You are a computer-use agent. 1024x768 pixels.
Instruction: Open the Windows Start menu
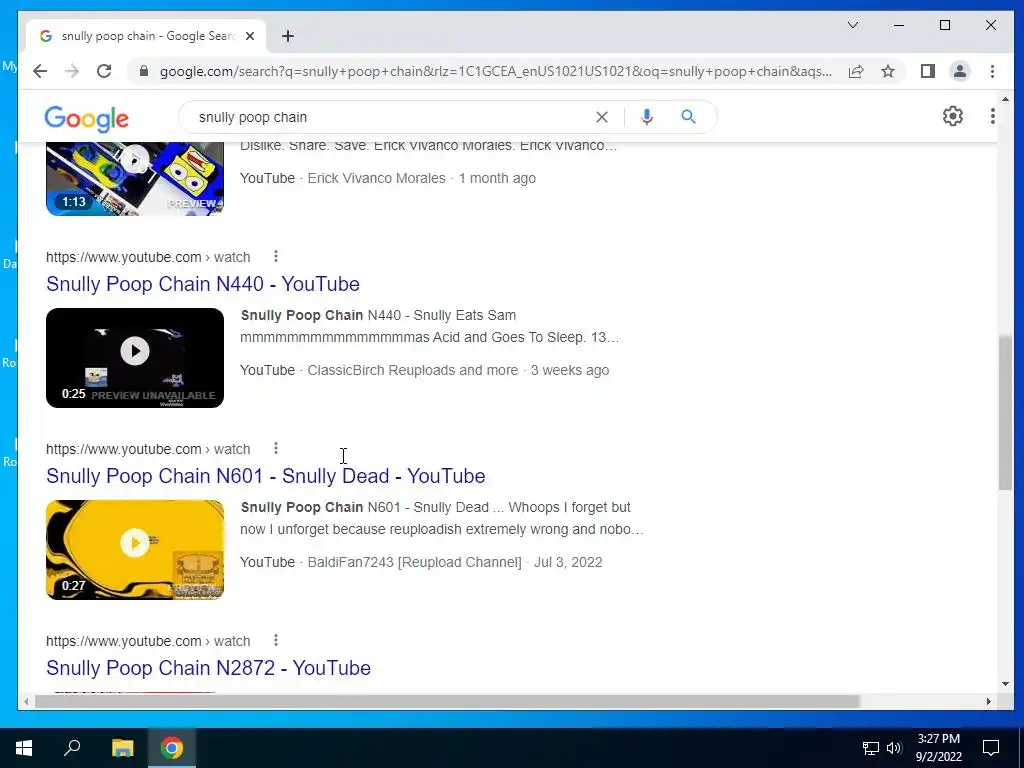[x=24, y=748]
